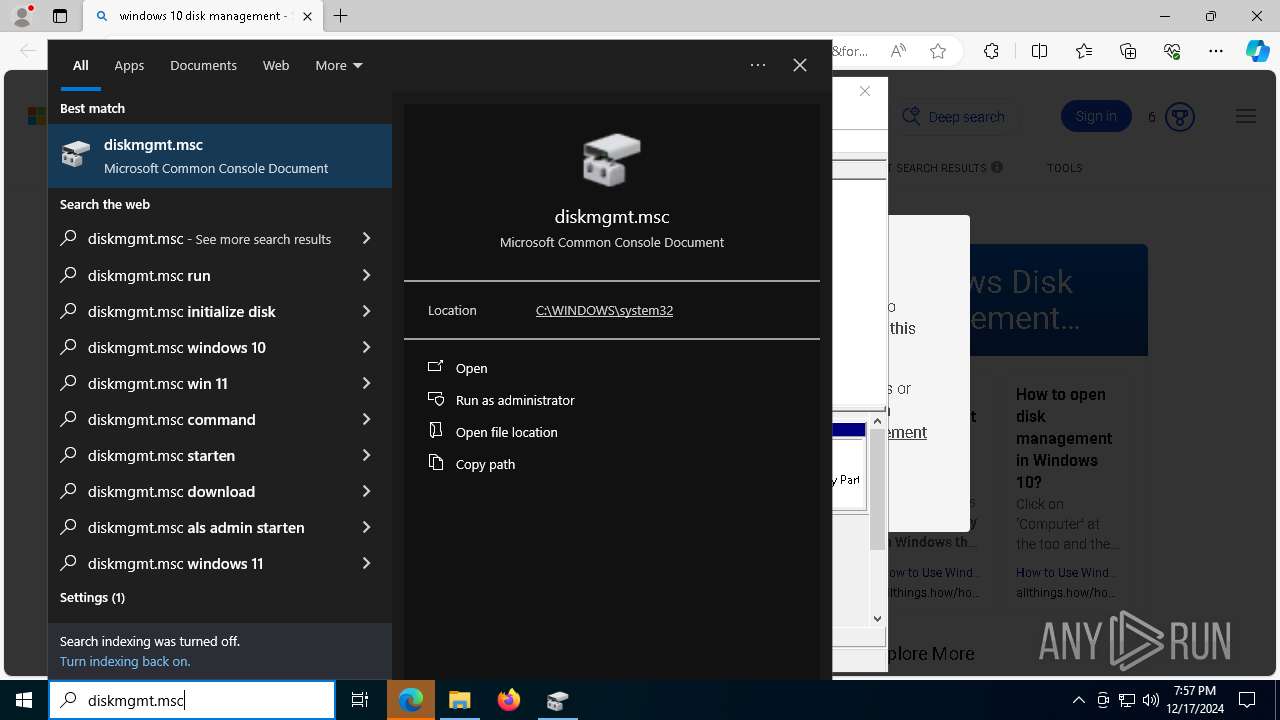Viewport: 1280px width, 720px height.
Task: Open Bing hamburger menu icon
Action: click(x=1245, y=117)
